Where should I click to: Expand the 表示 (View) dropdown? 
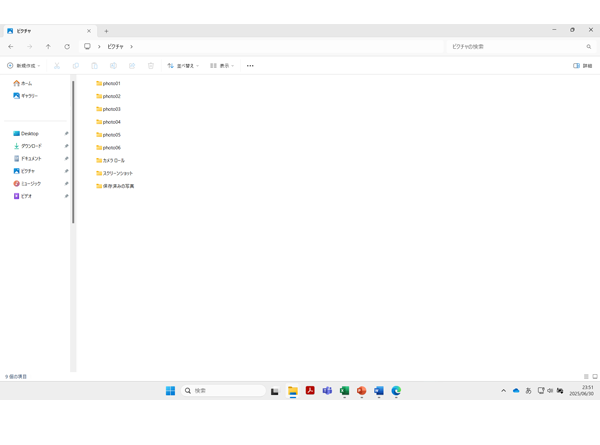(x=222, y=66)
